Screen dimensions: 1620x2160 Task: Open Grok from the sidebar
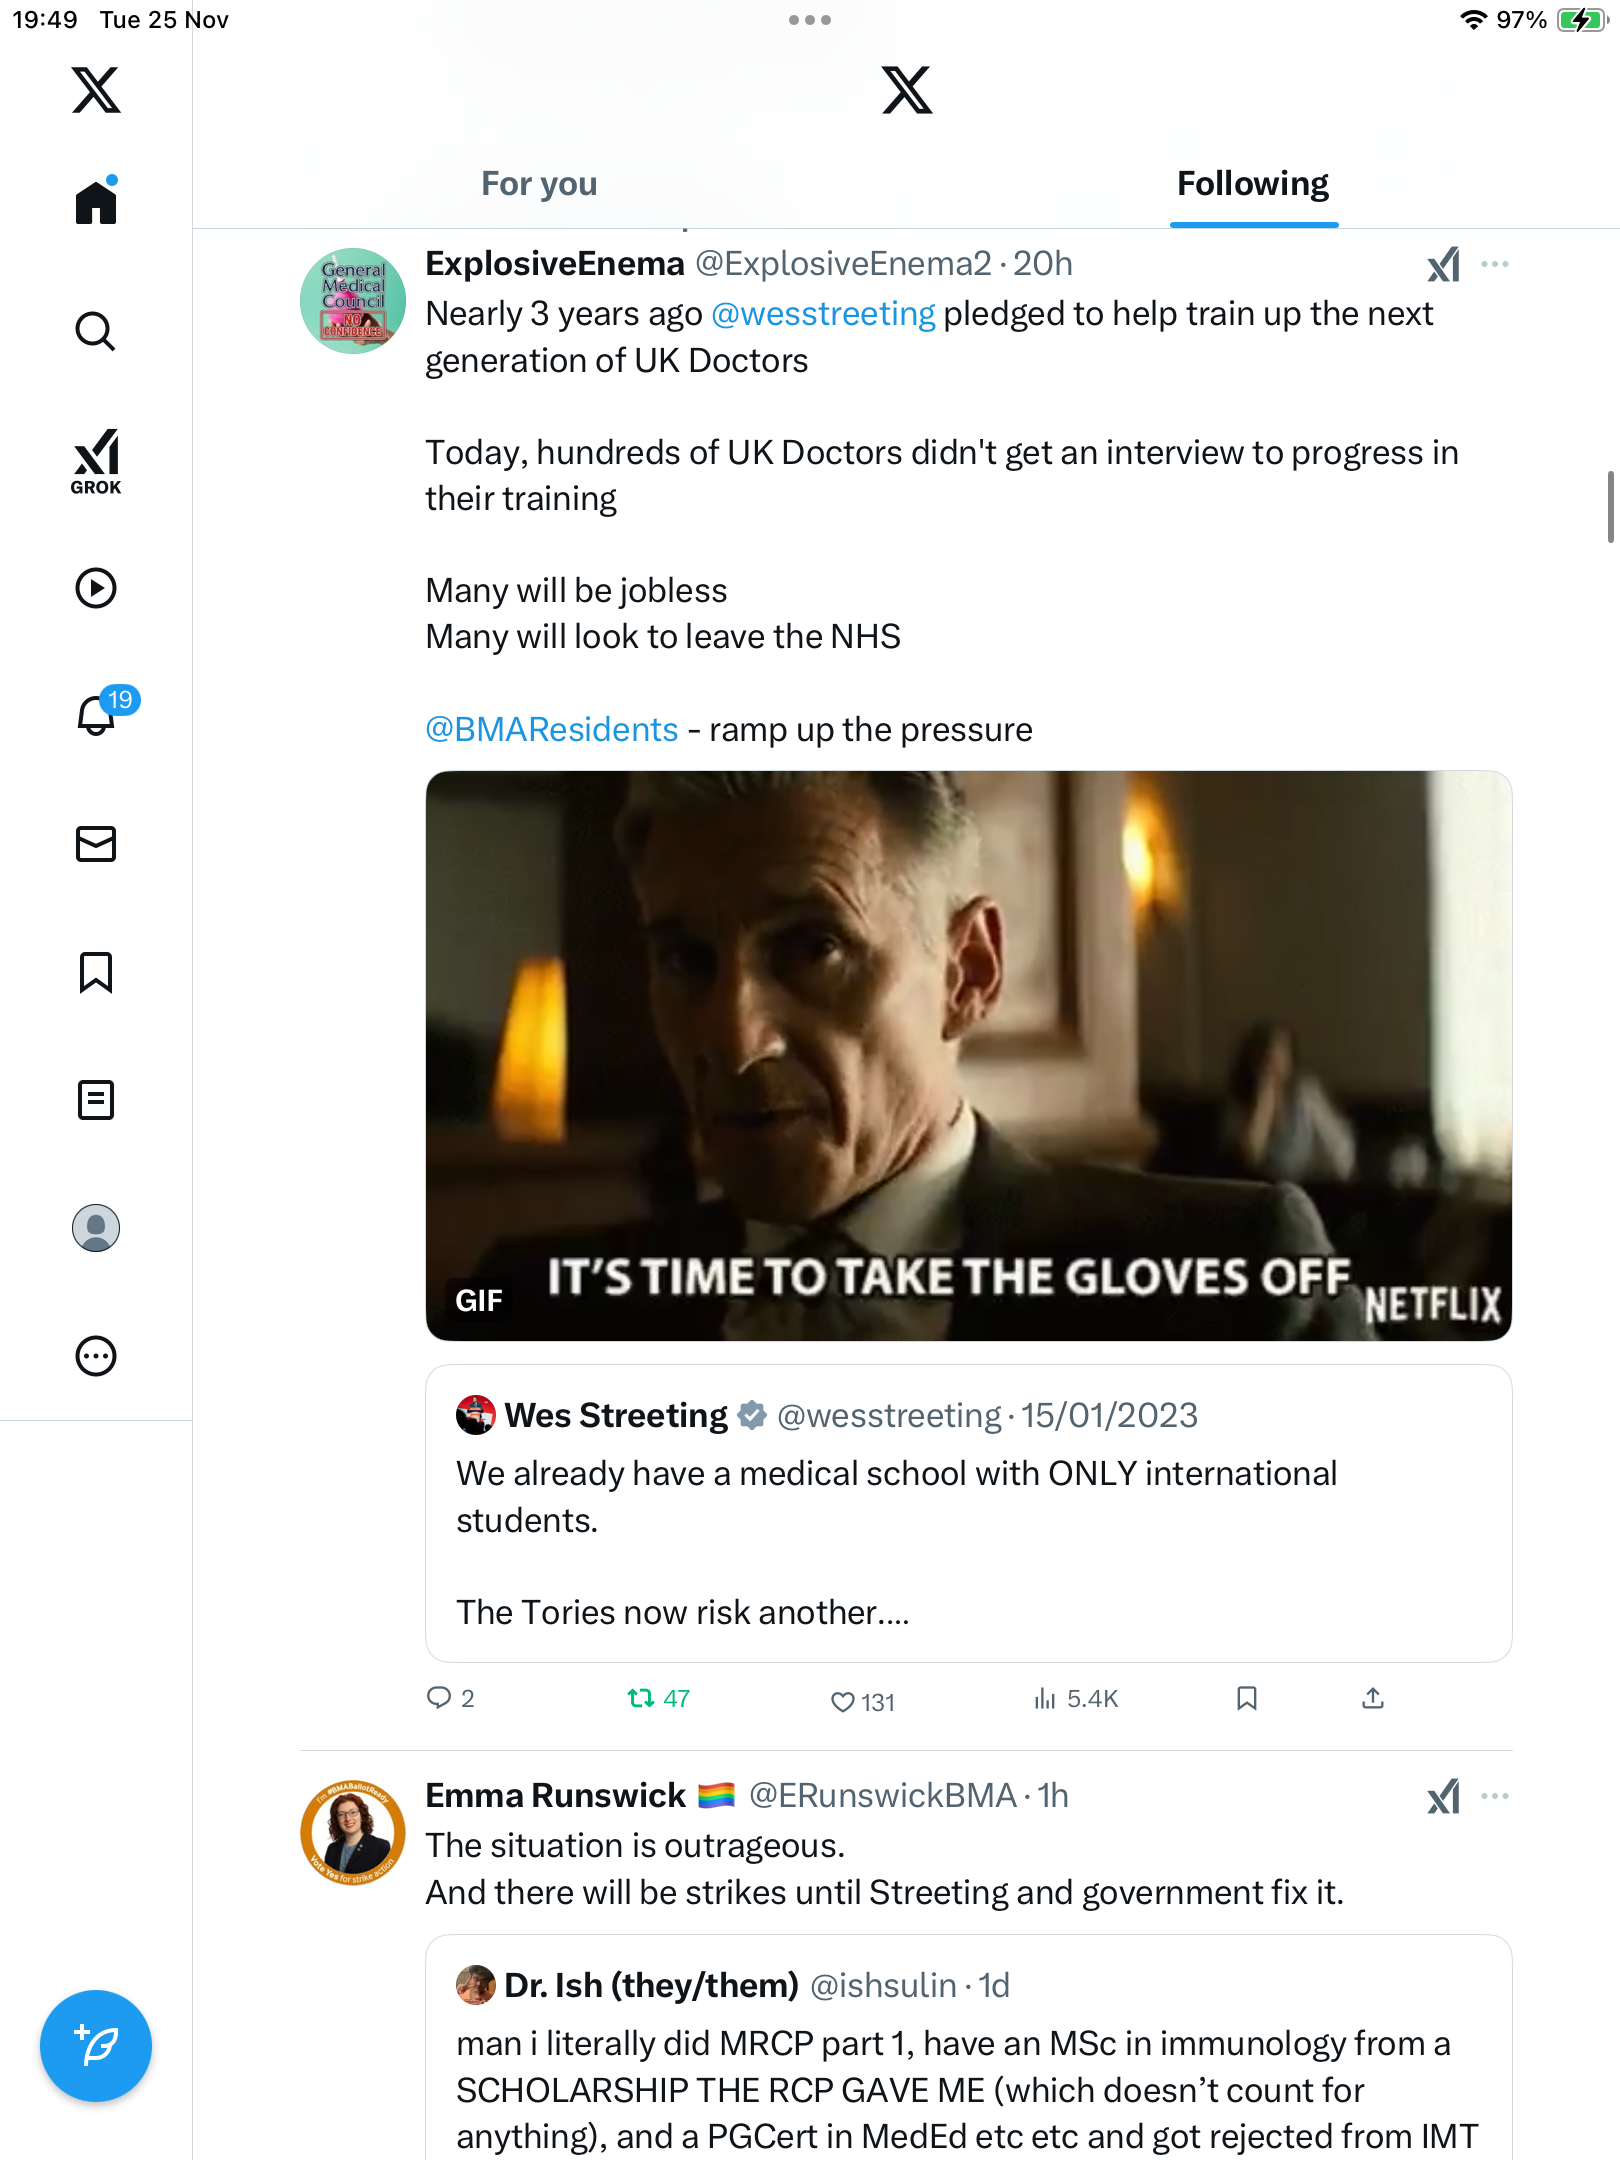[x=96, y=461]
